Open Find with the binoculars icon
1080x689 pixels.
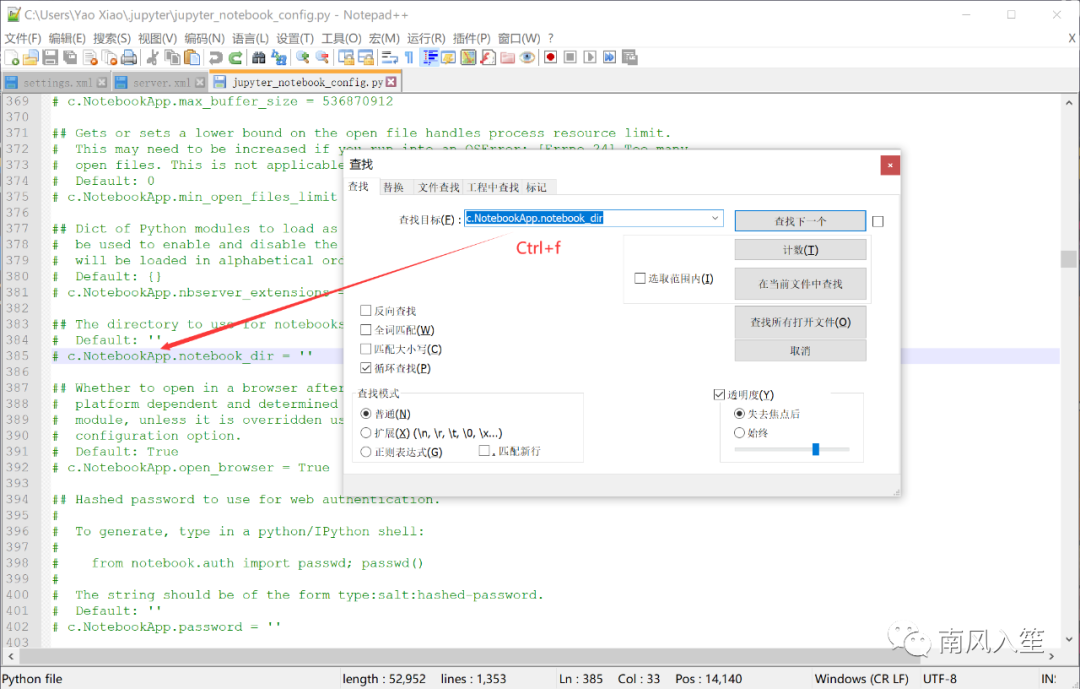point(259,57)
